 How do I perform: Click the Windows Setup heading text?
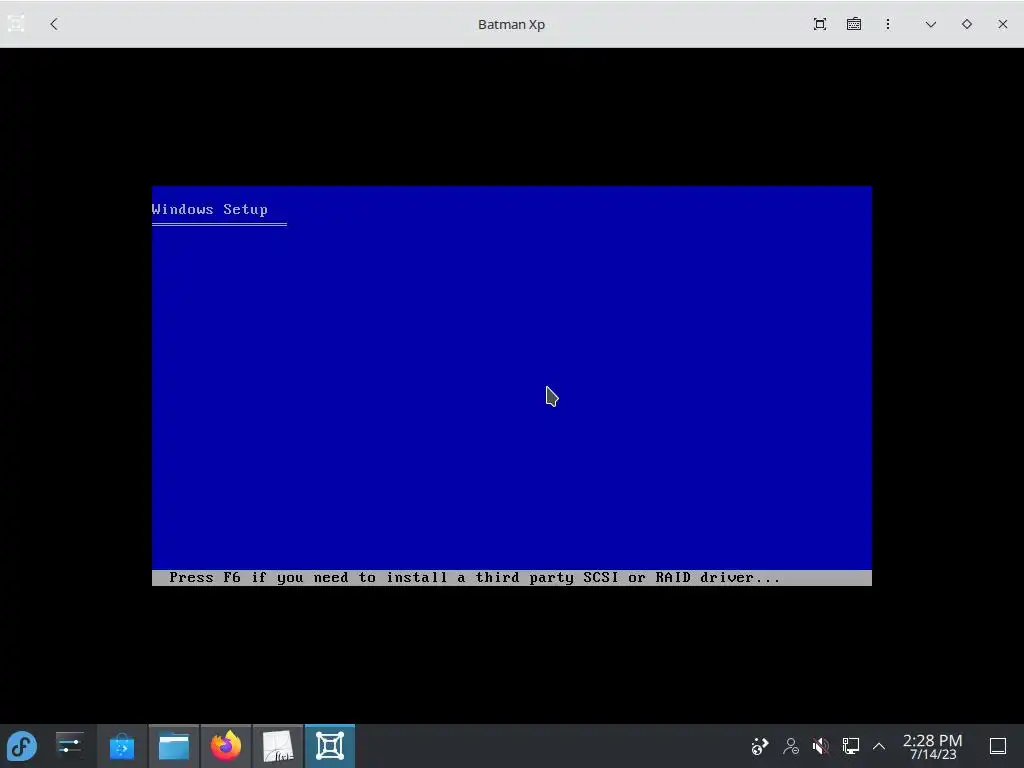pyautogui.click(x=210, y=209)
